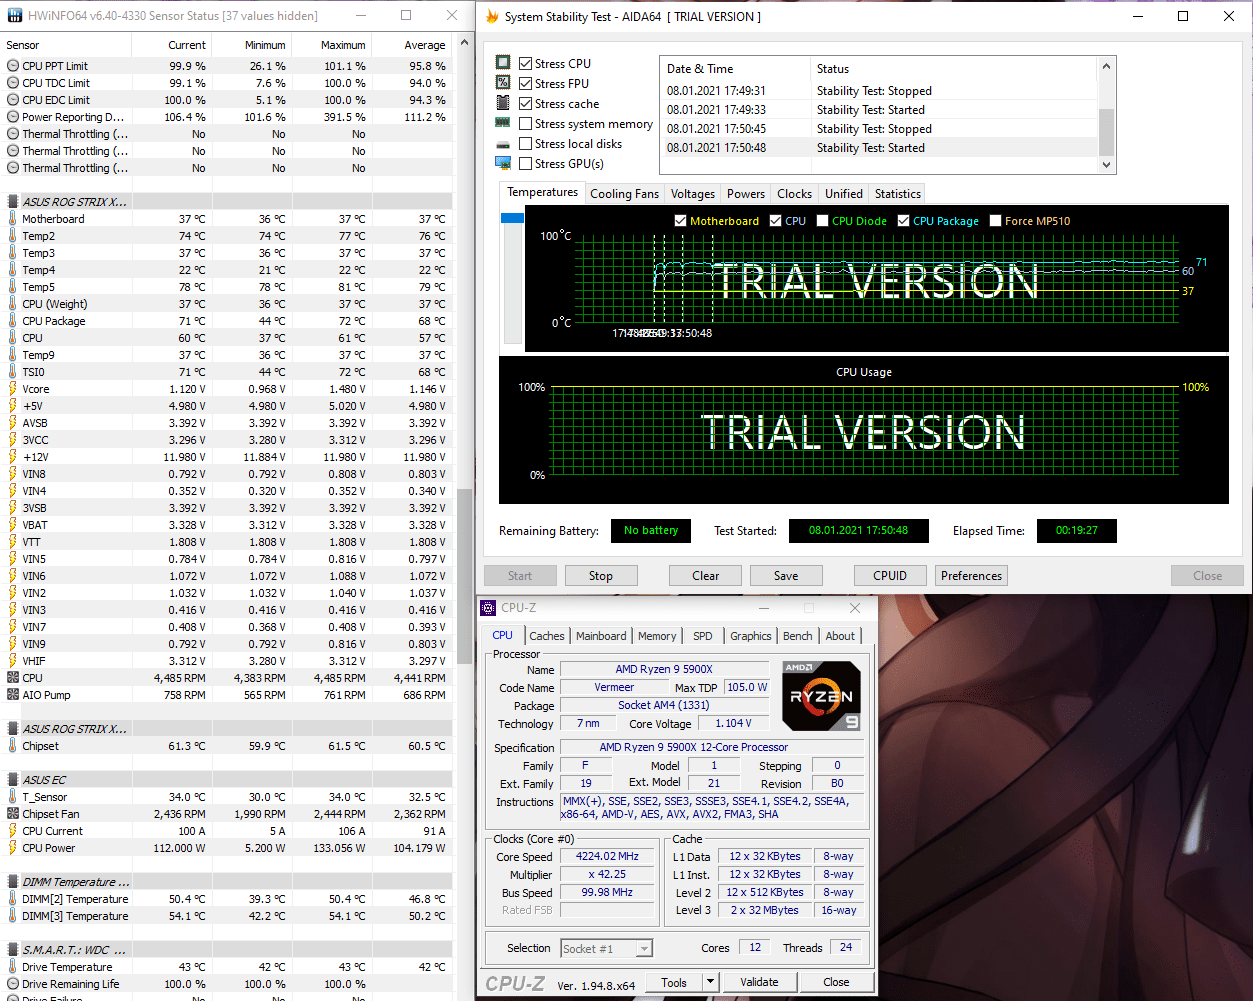Open the Powers tab
This screenshot has height=1001, width=1253.
[x=746, y=194]
